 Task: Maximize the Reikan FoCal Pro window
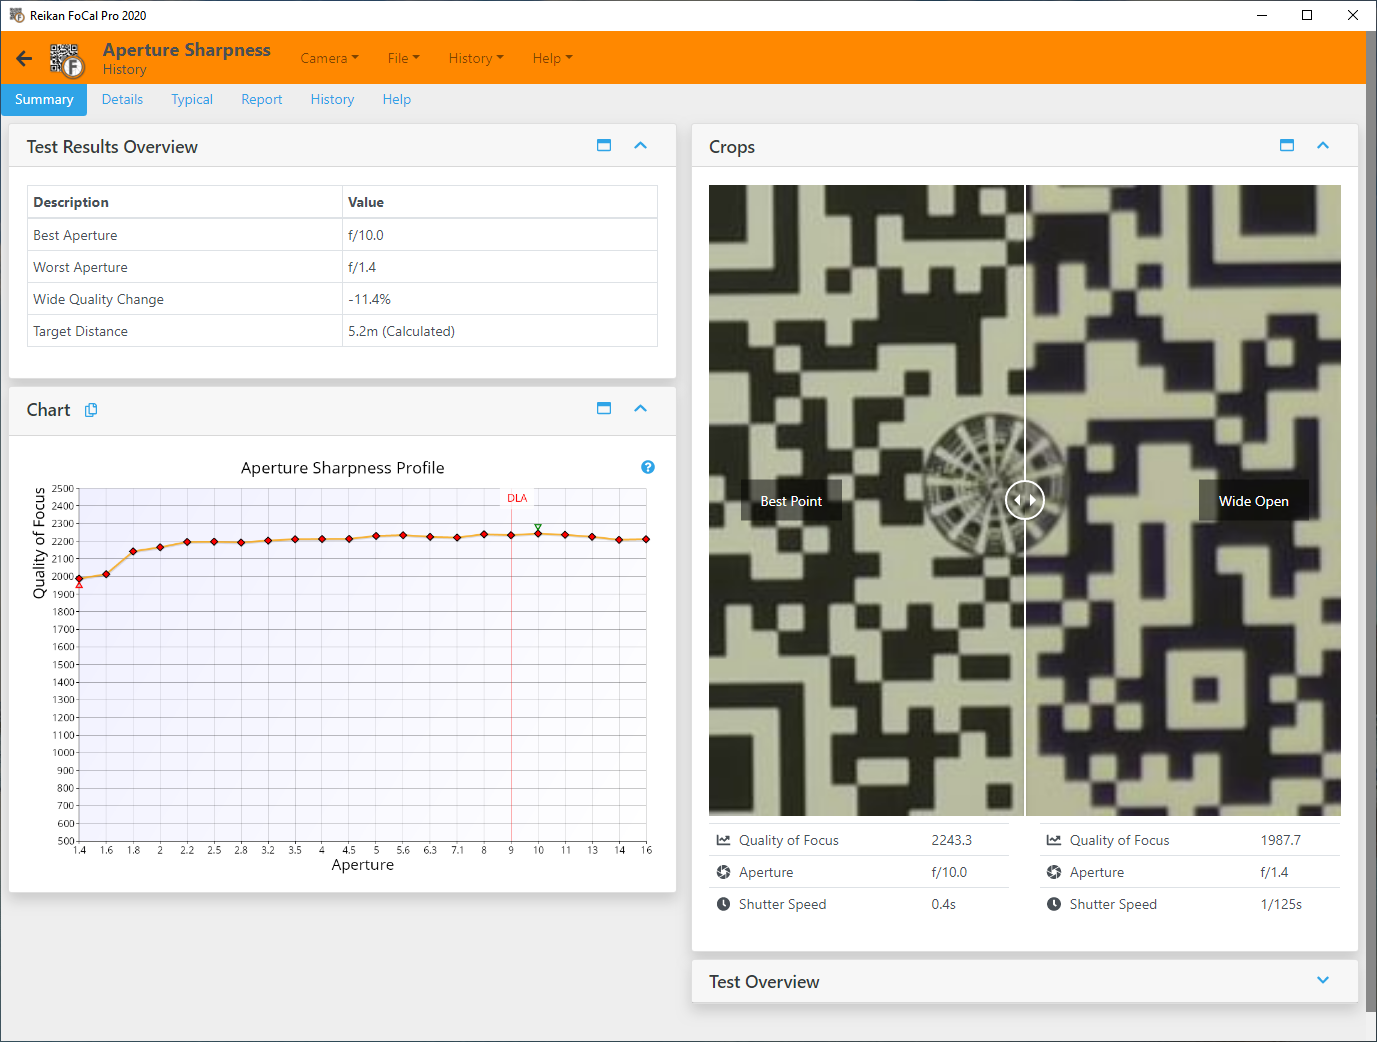click(x=1307, y=15)
